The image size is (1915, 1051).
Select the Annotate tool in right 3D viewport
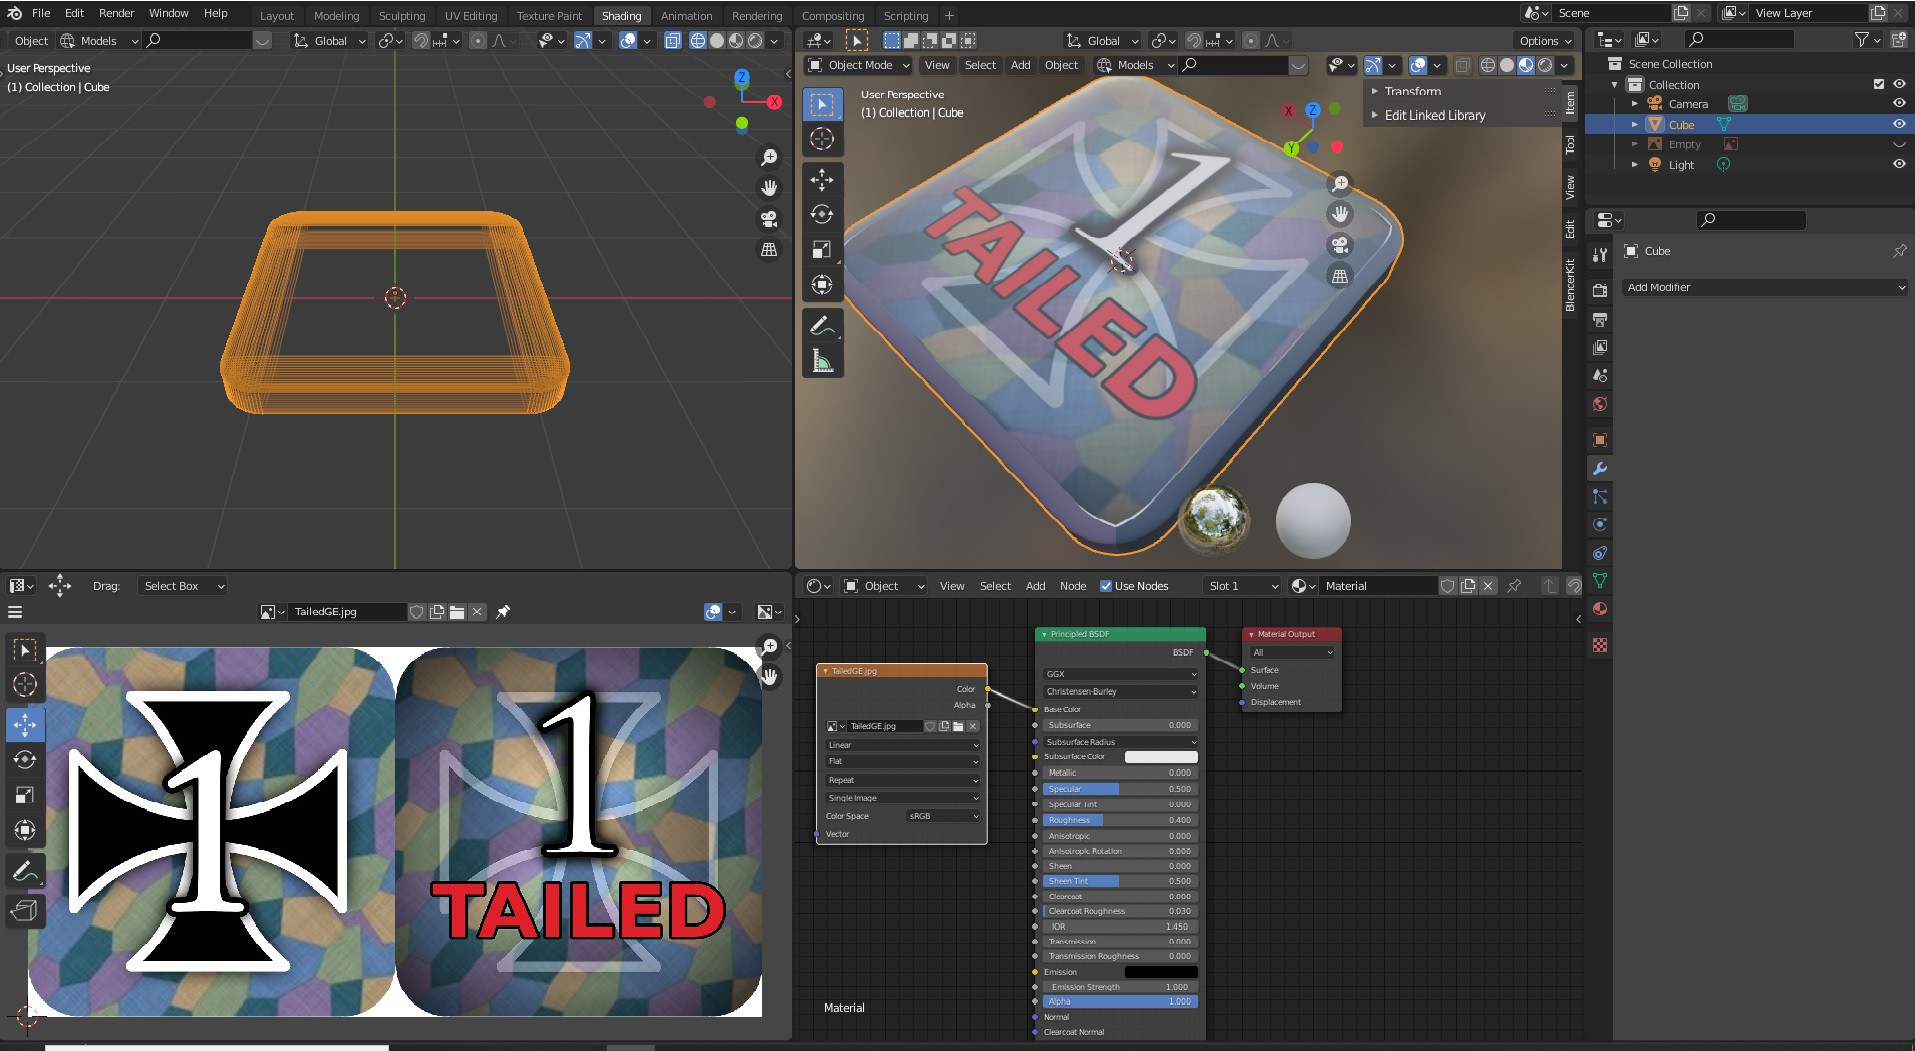[x=822, y=325]
